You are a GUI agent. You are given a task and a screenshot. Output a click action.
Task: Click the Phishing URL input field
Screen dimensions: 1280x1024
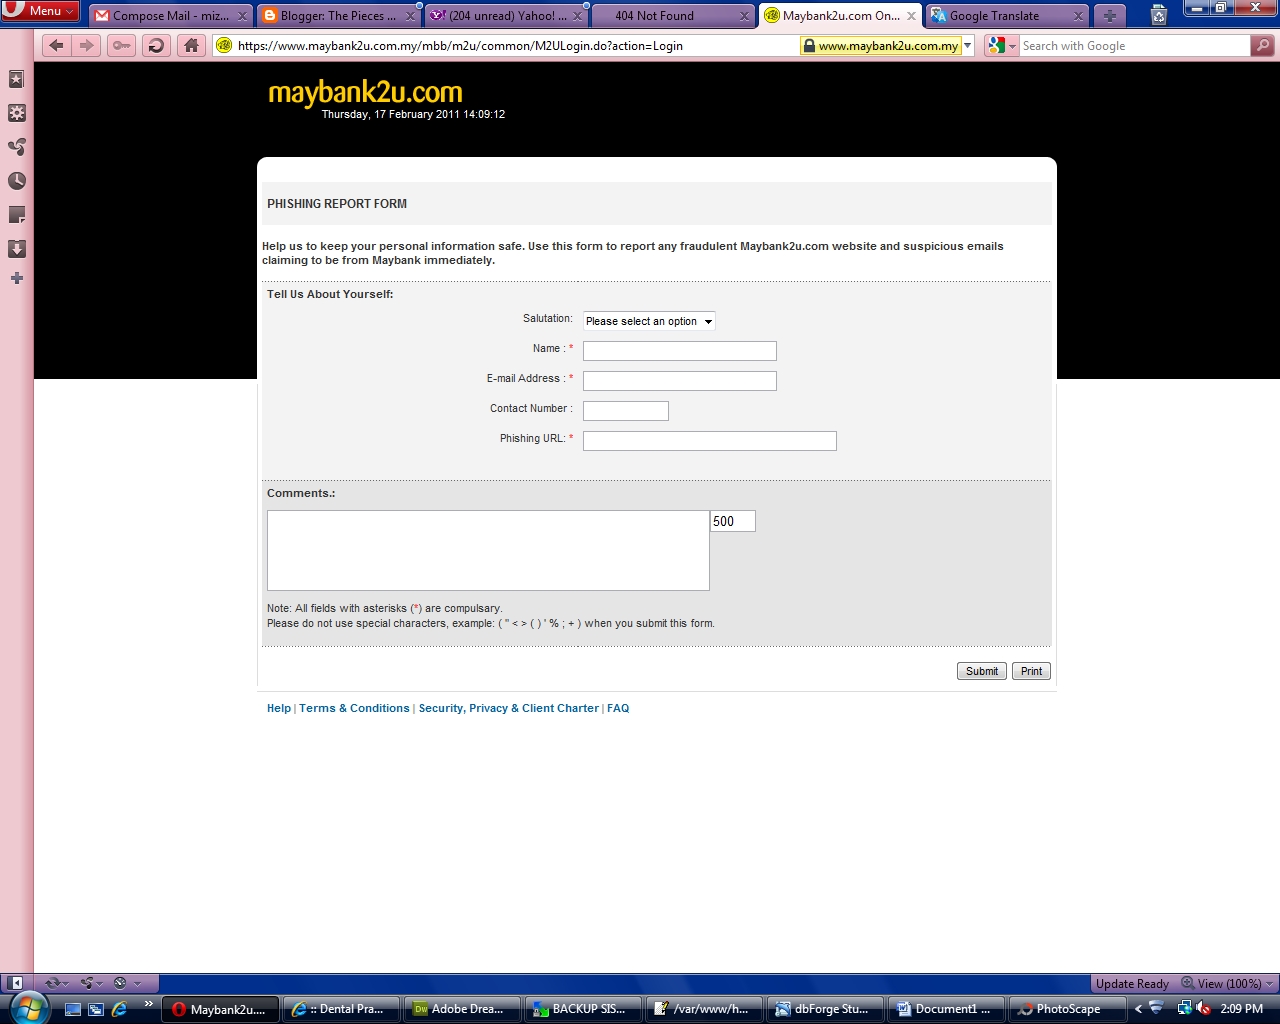(710, 441)
